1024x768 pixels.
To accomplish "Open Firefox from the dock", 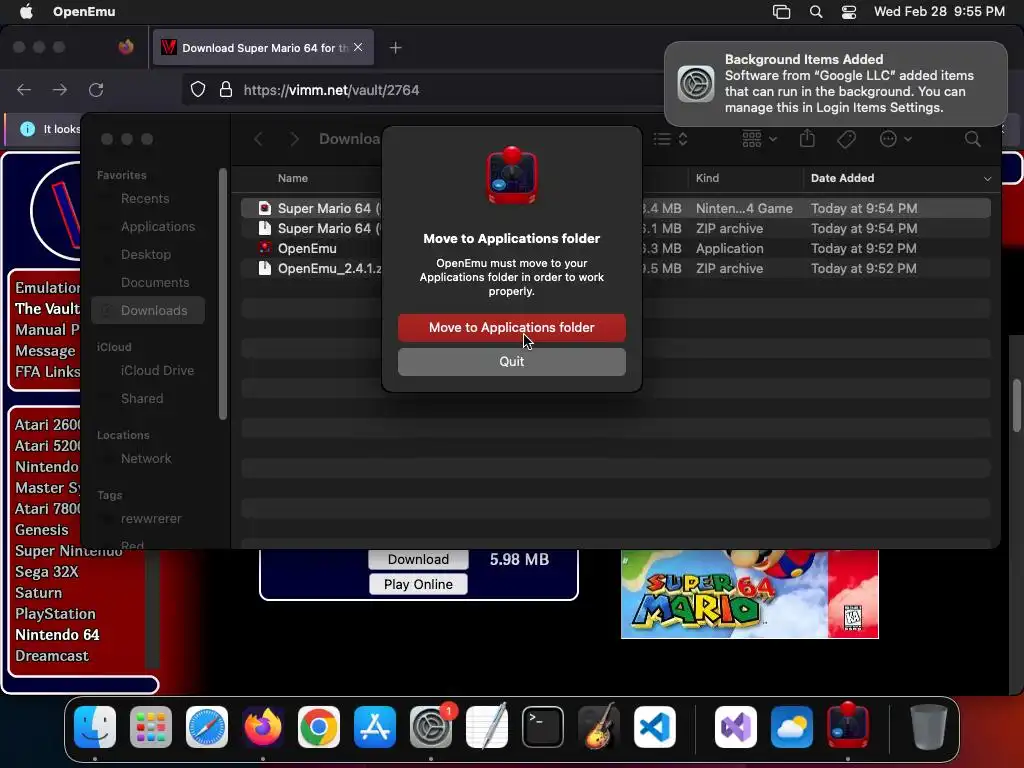I will 263,727.
